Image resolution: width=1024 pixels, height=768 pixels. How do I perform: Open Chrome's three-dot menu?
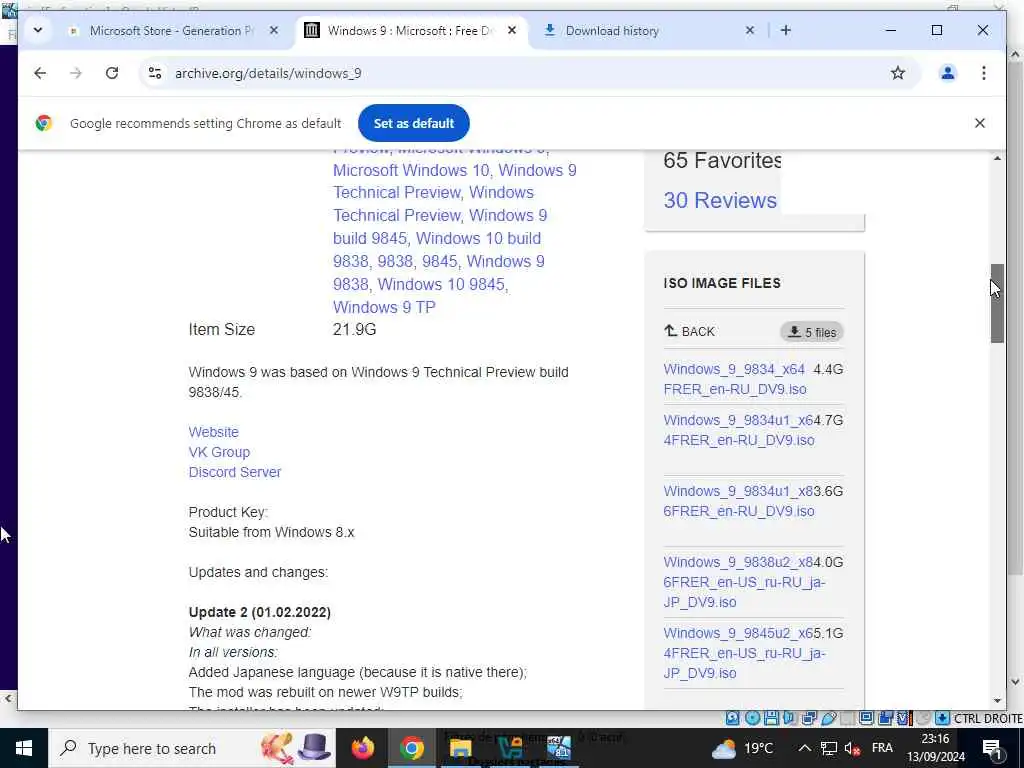(984, 73)
